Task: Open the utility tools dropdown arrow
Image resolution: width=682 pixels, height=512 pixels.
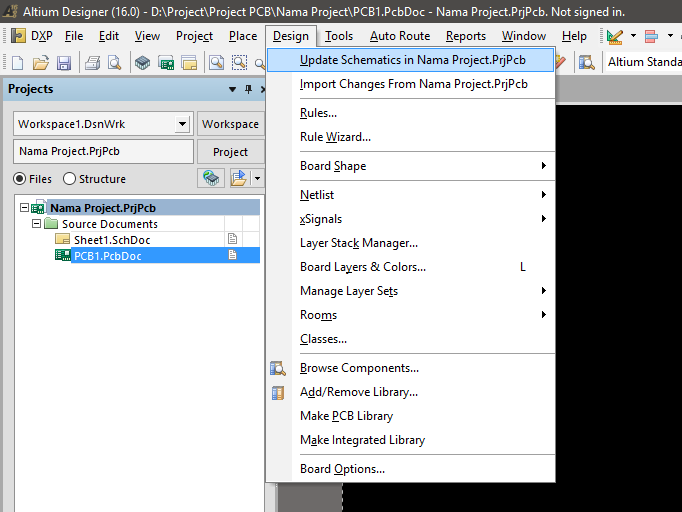Action: click(633, 36)
